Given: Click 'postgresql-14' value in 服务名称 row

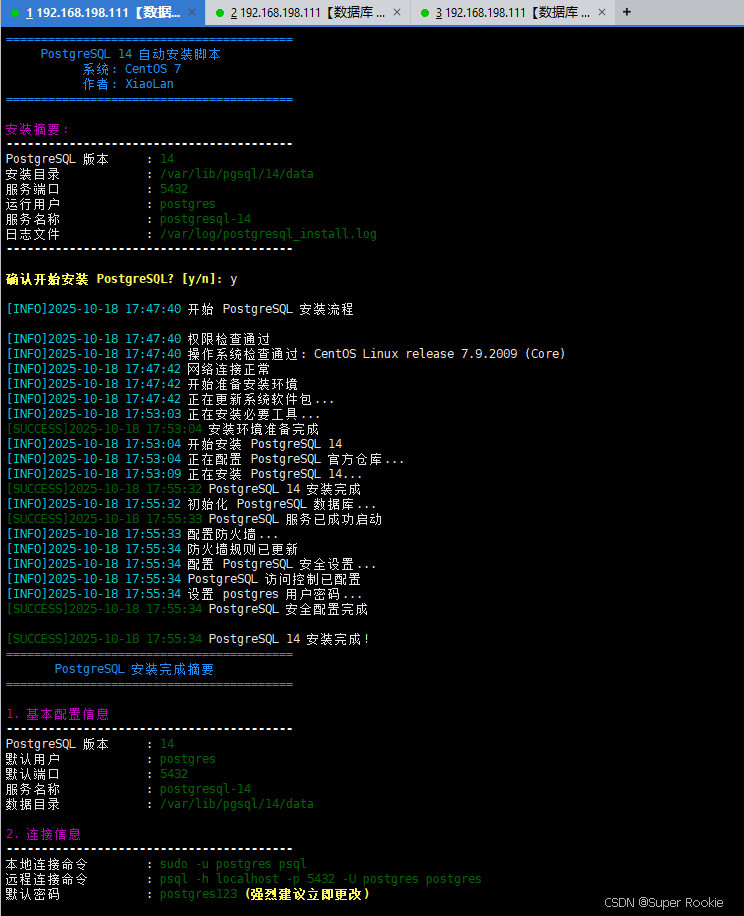Looking at the screenshot, I should tap(206, 219).
